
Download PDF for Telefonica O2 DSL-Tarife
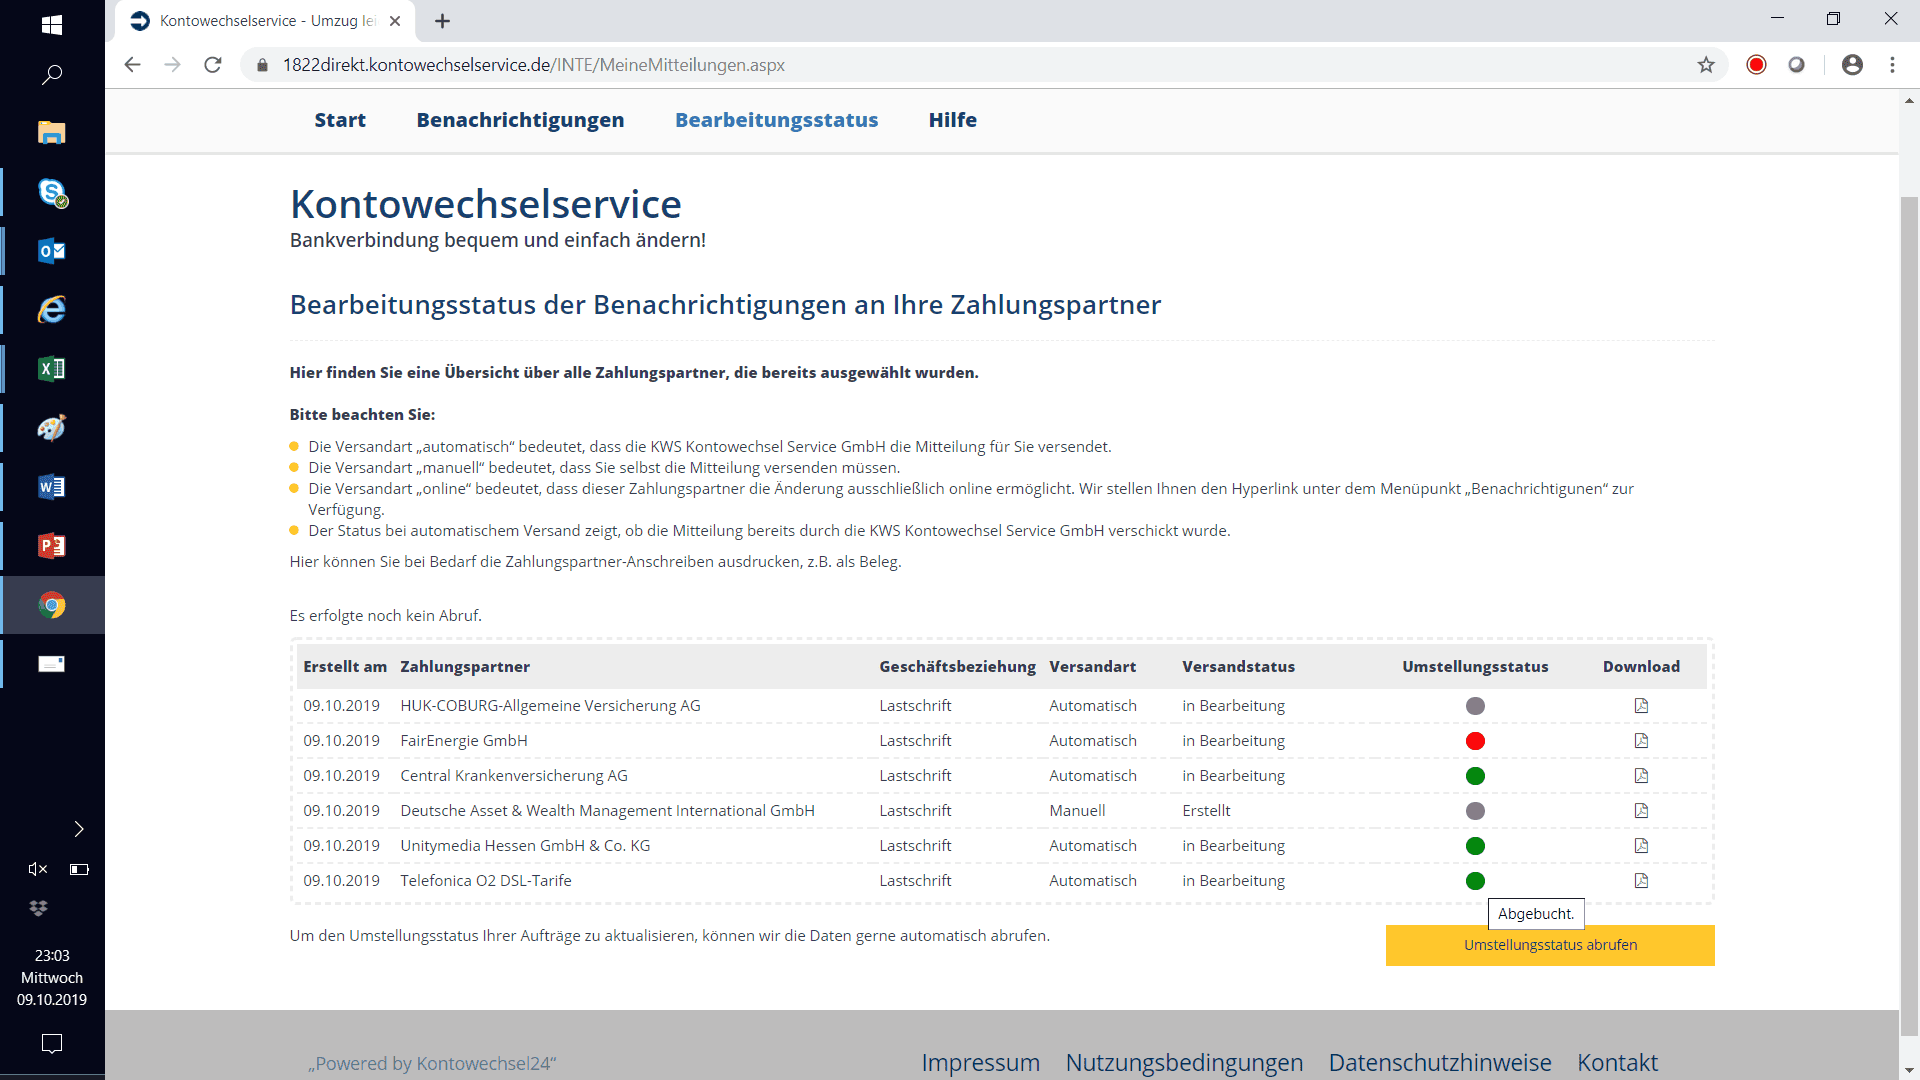point(1641,881)
